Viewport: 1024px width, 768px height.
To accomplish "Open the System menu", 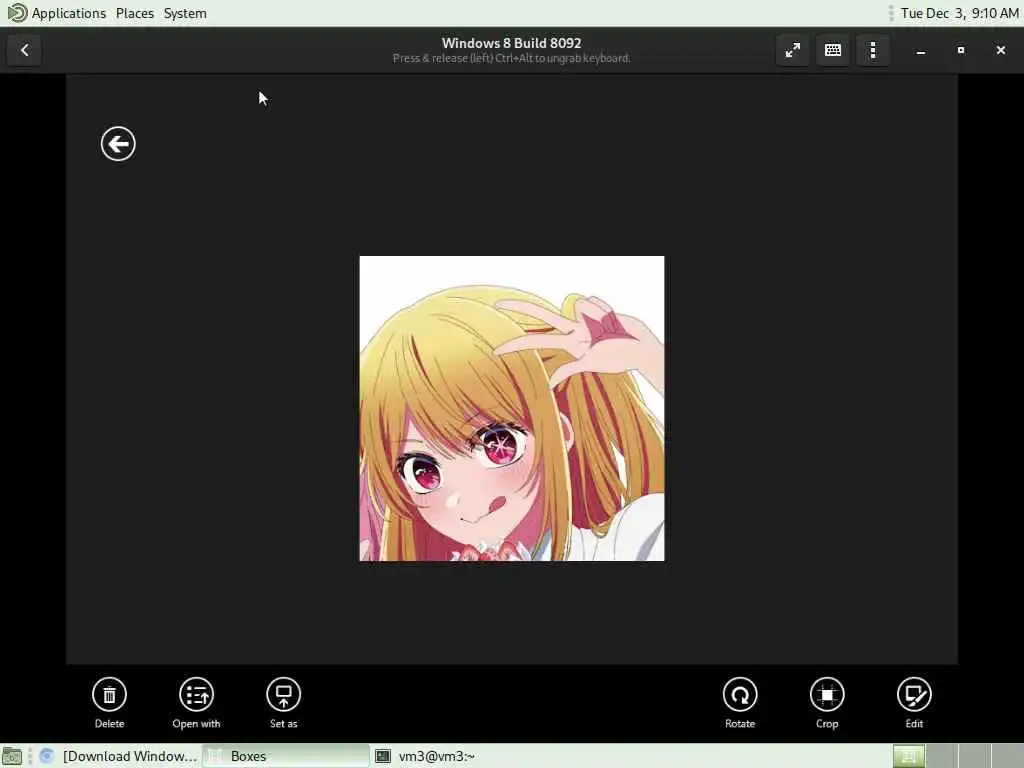I will click(x=185, y=13).
